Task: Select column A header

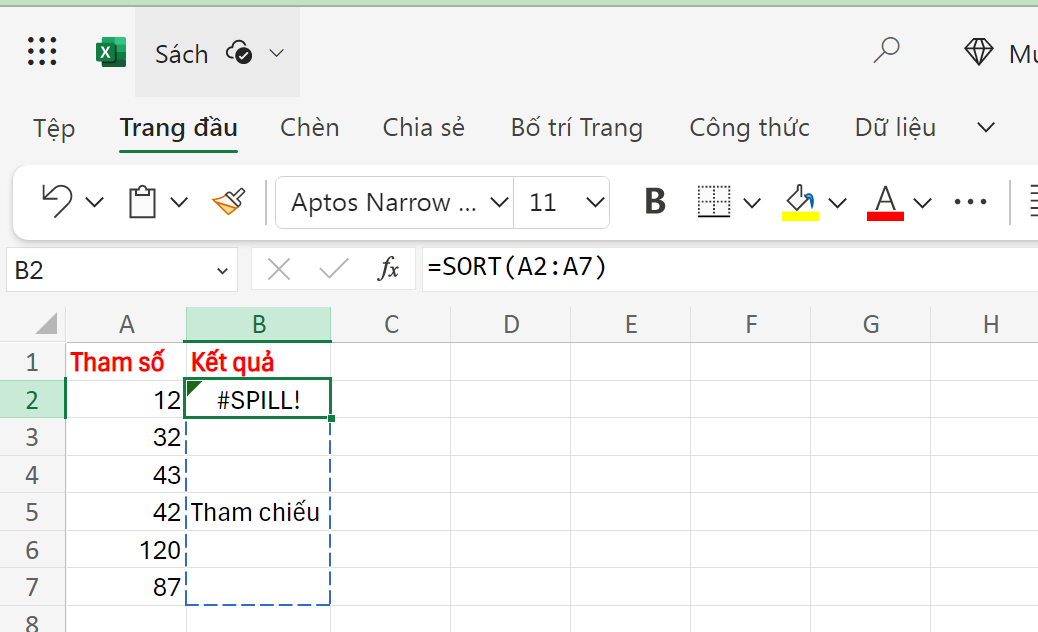Action: 126,324
